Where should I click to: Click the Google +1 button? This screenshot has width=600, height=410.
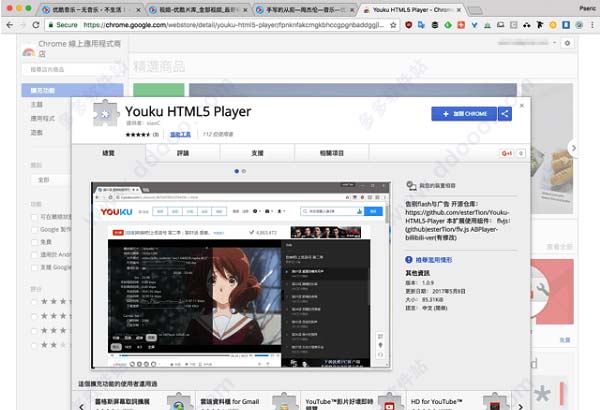click(507, 153)
